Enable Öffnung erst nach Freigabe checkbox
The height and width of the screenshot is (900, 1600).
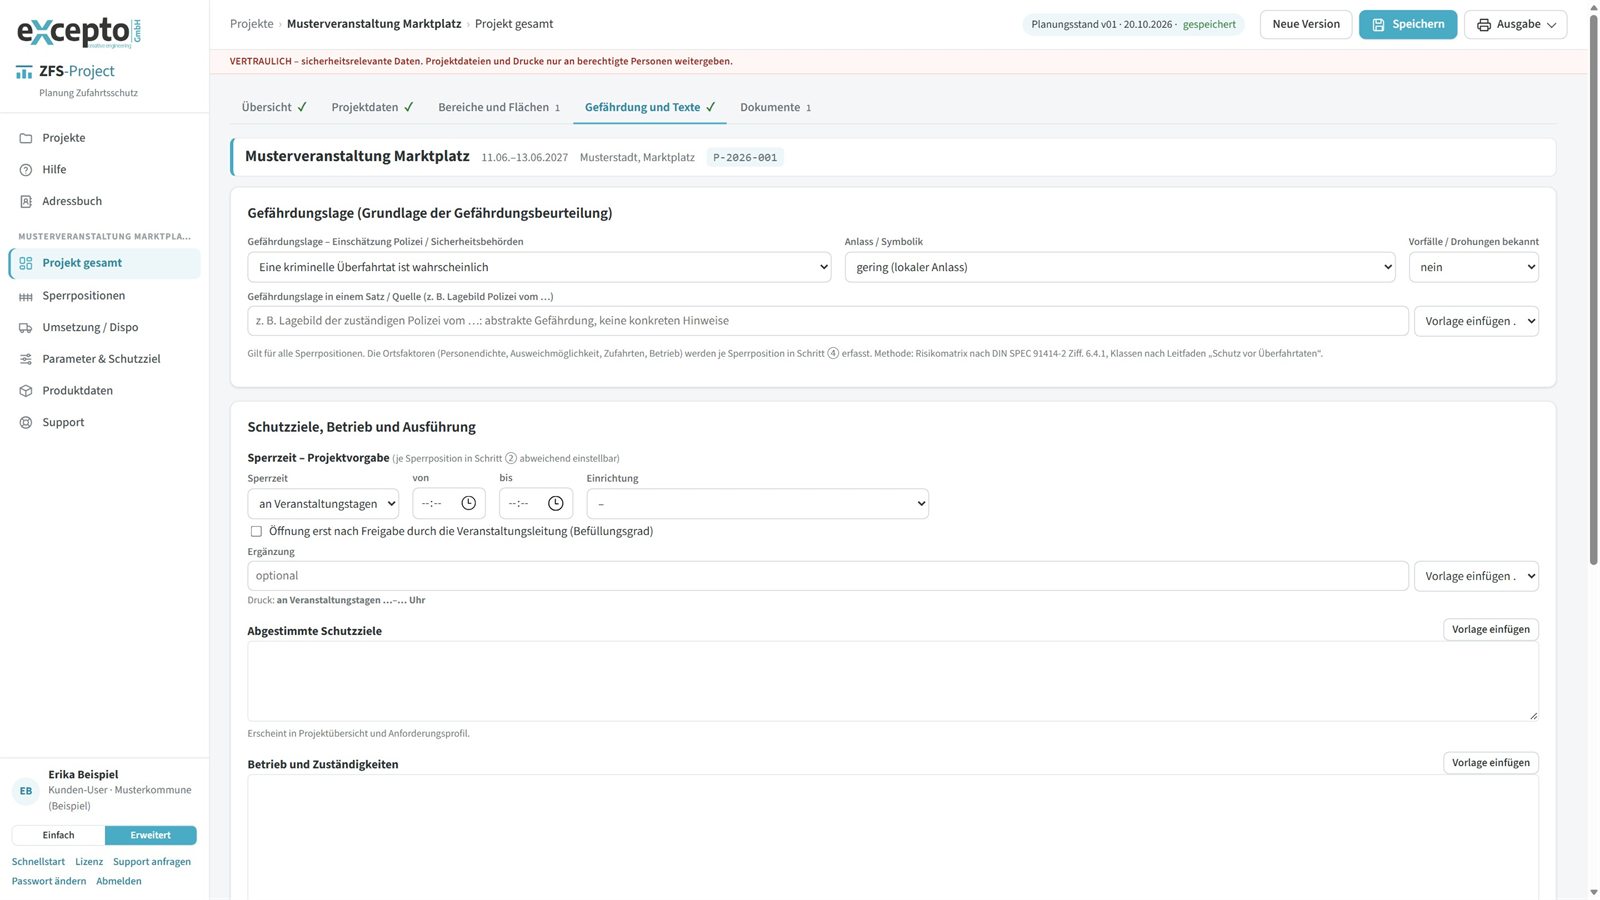(256, 531)
